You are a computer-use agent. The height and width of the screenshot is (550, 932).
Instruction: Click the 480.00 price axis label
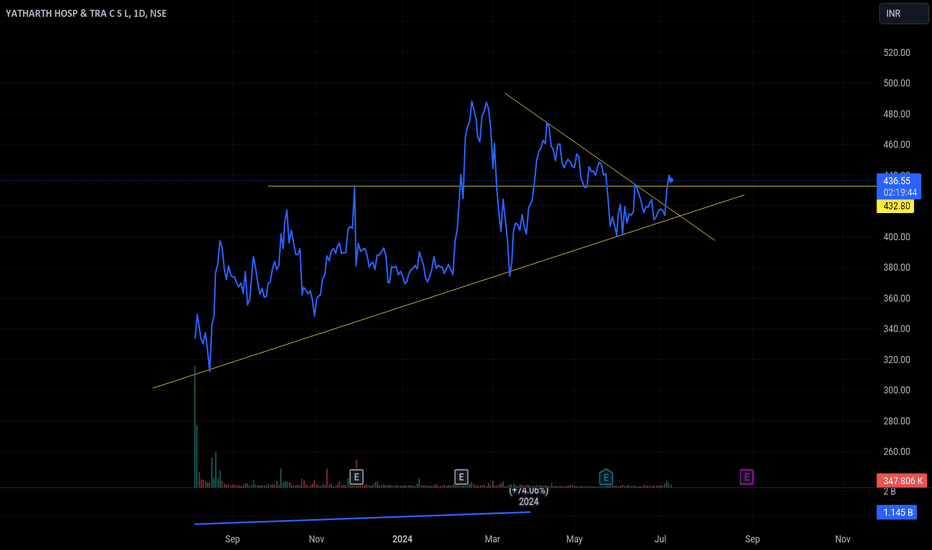click(x=896, y=114)
